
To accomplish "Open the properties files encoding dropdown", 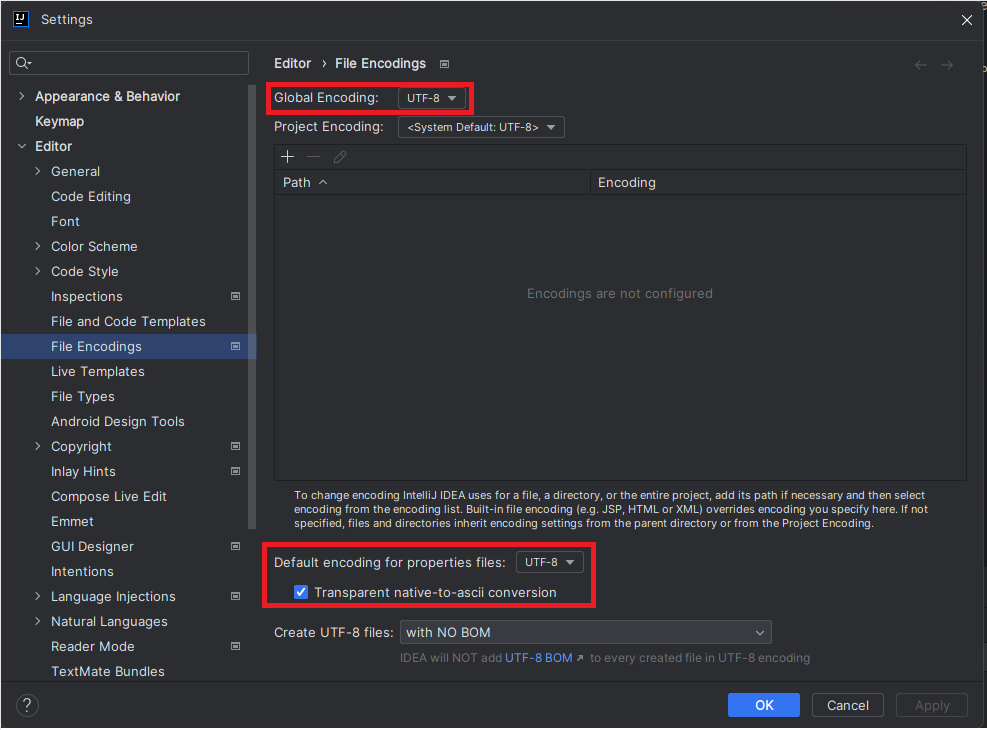I will click(x=550, y=562).
